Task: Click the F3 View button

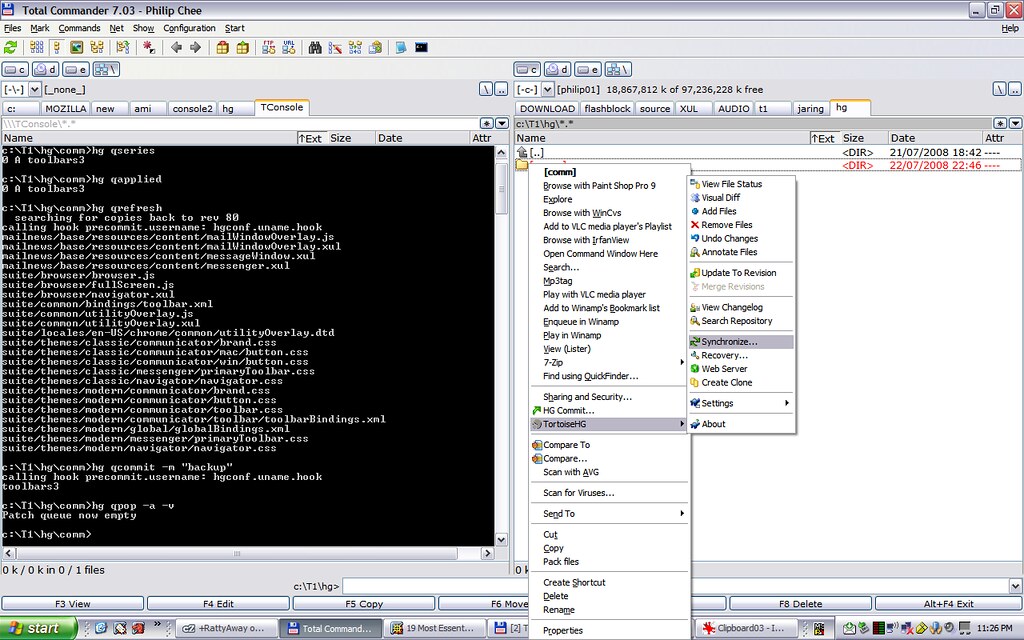Action: pyautogui.click(x=72, y=603)
